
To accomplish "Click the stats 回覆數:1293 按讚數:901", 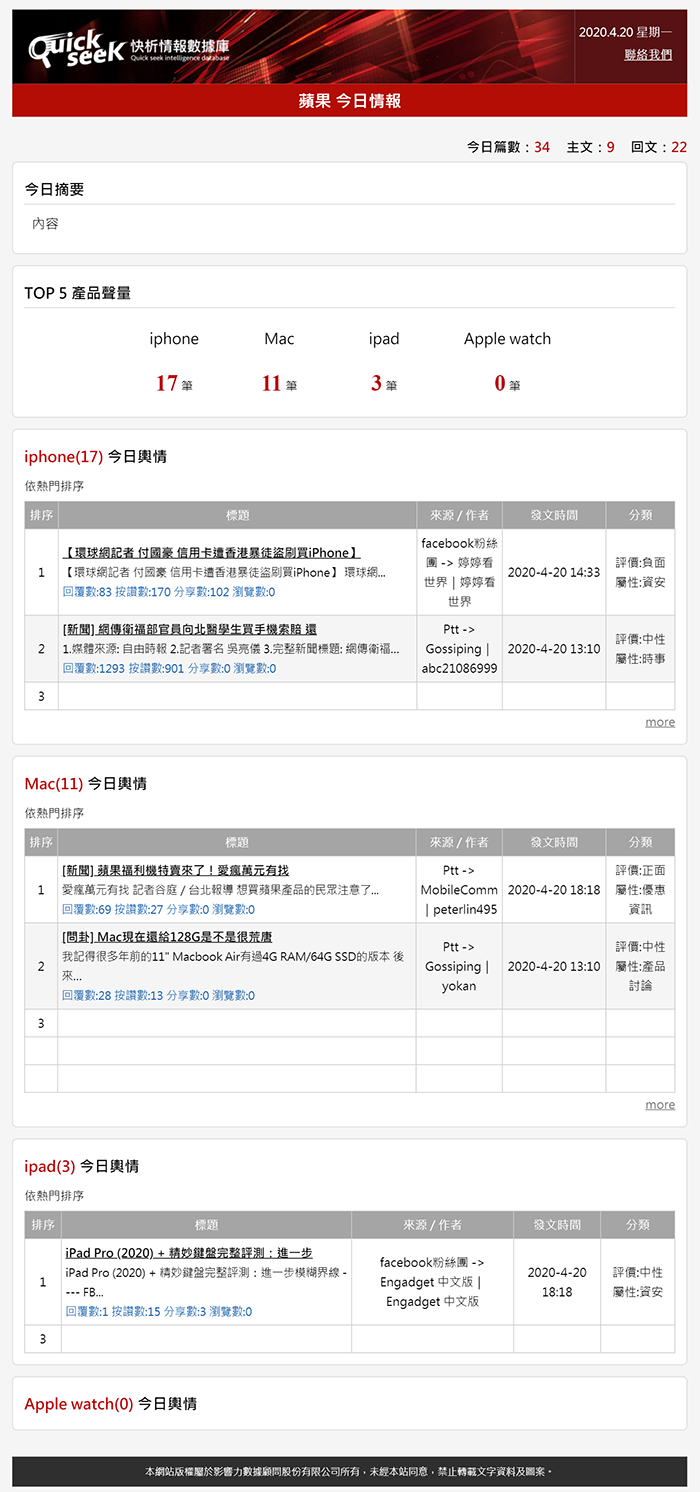I will [169, 668].
